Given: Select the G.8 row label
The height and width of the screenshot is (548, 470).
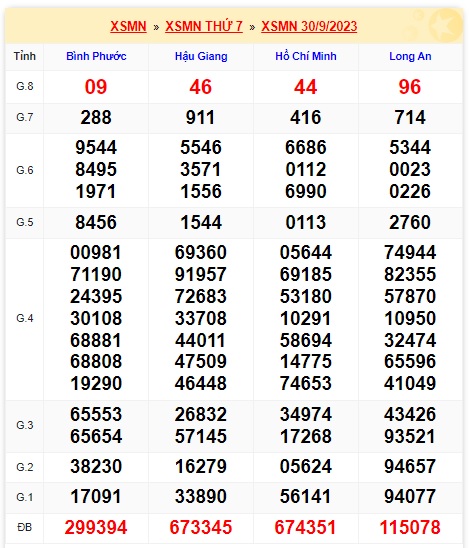Looking at the screenshot, I should pos(24,86).
